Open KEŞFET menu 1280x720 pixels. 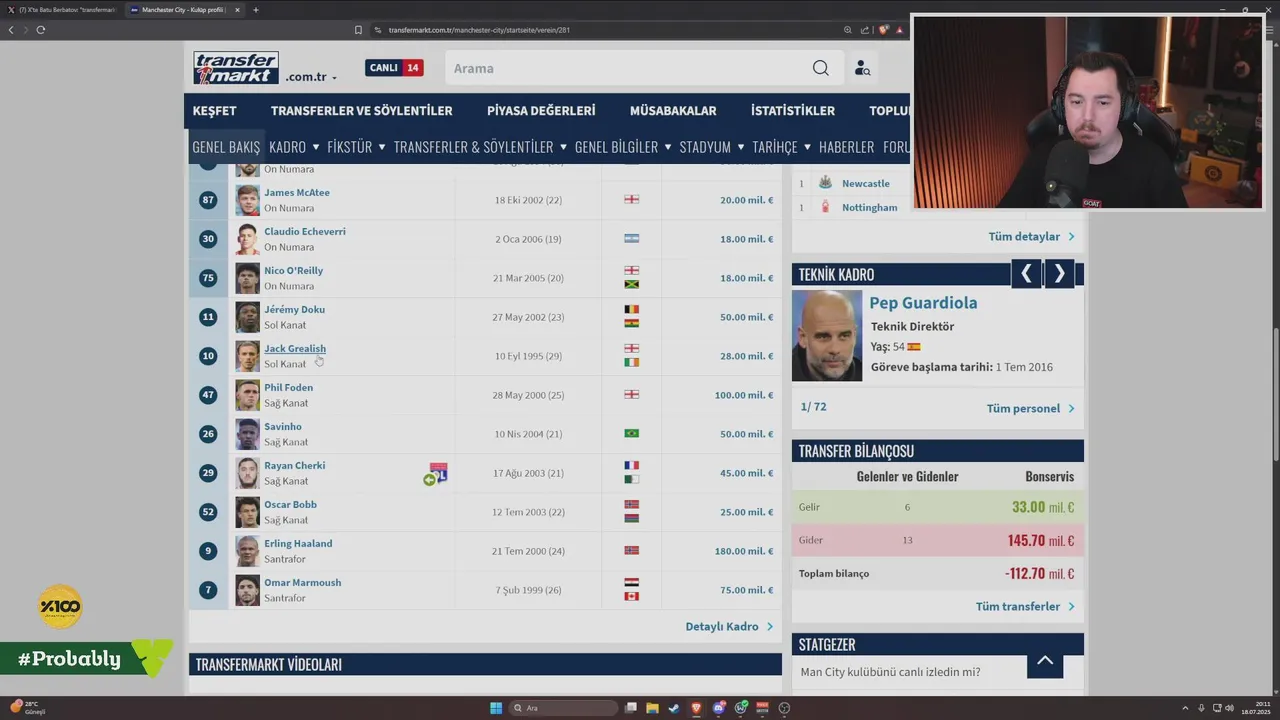click(x=215, y=111)
